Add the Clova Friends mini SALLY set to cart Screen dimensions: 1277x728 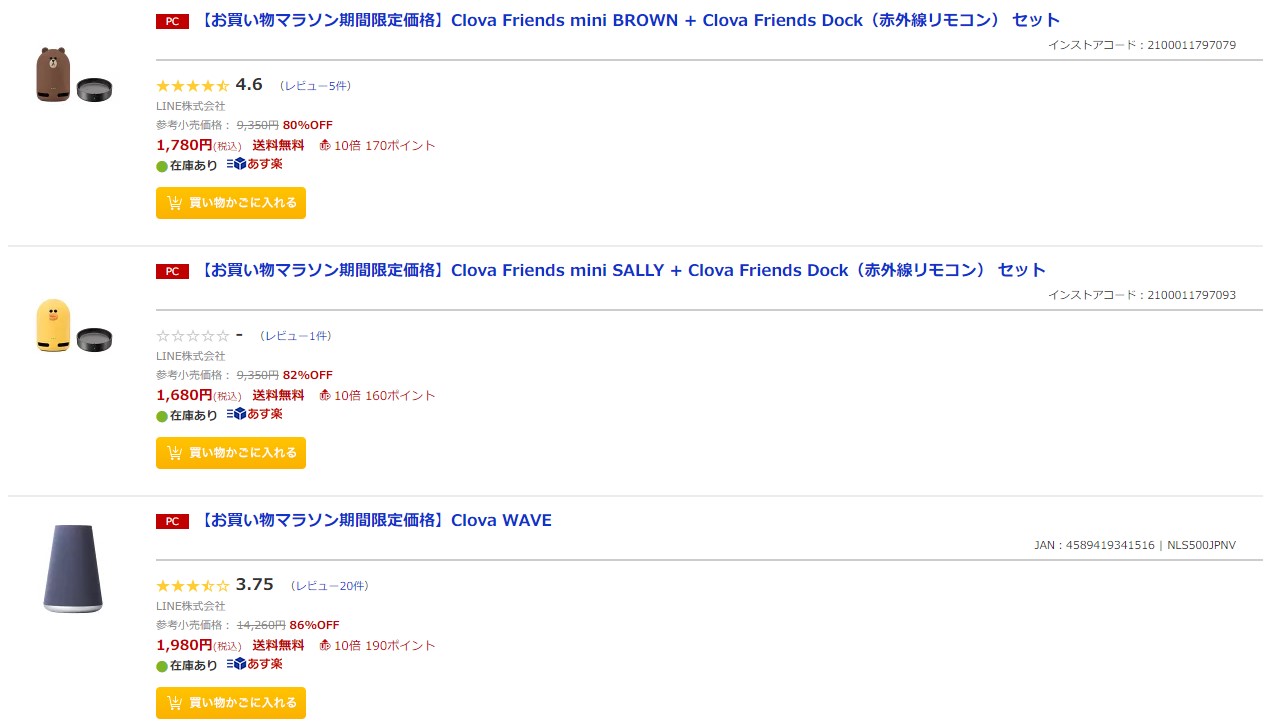pyautogui.click(x=231, y=453)
